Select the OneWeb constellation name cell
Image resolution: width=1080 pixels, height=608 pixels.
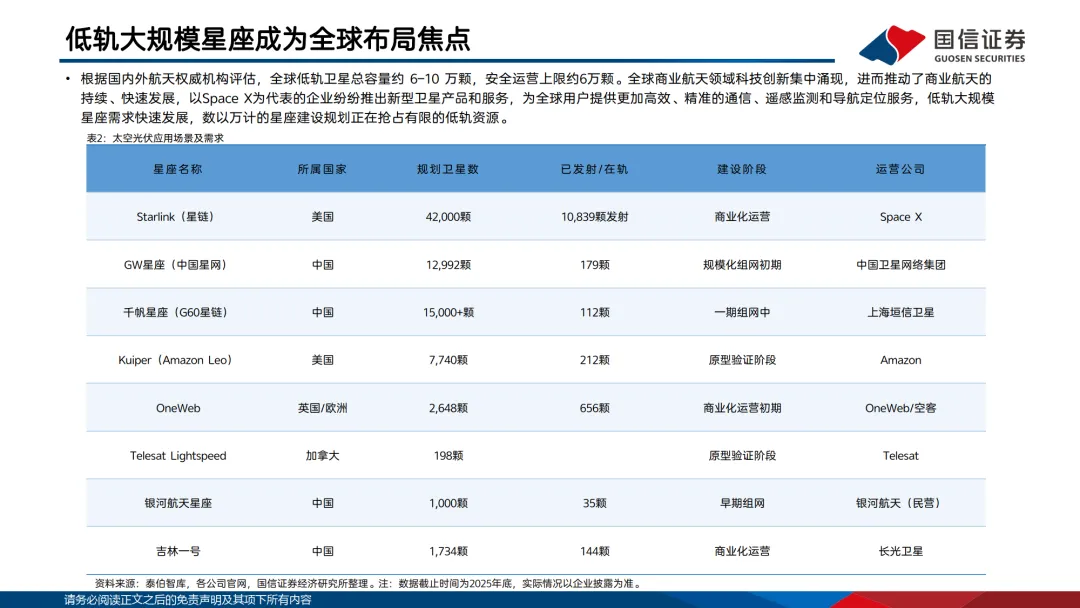tap(178, 408)
